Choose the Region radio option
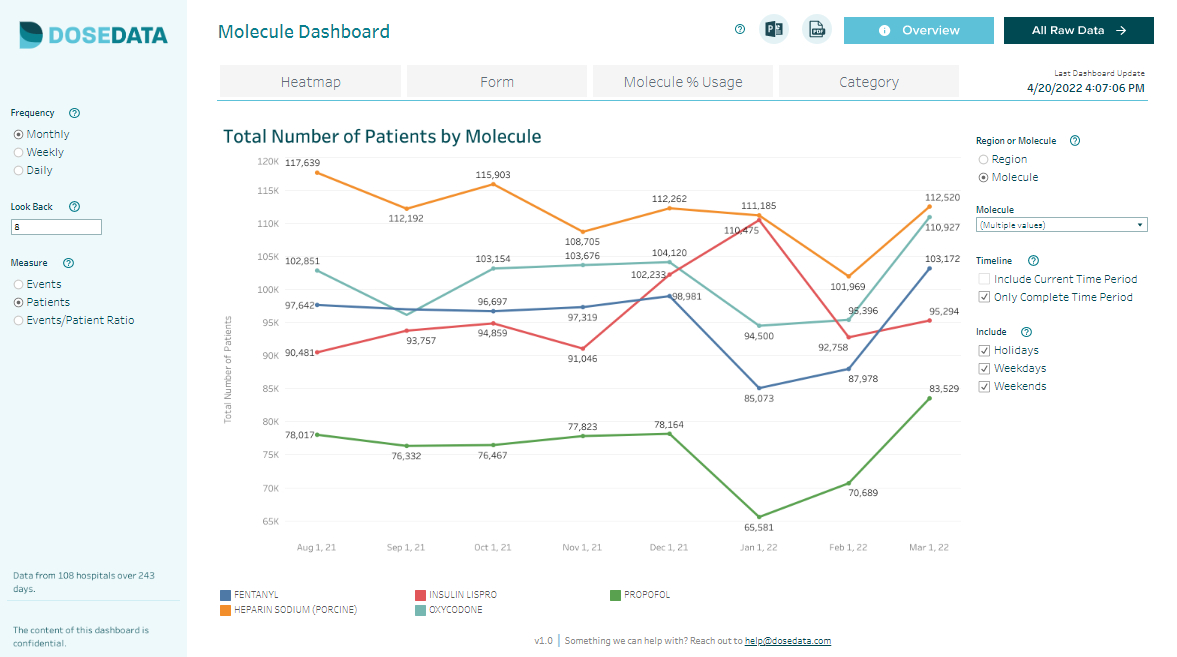Image resolution: width=1177 pixels, height=657 pixels. tap(983, 160)
